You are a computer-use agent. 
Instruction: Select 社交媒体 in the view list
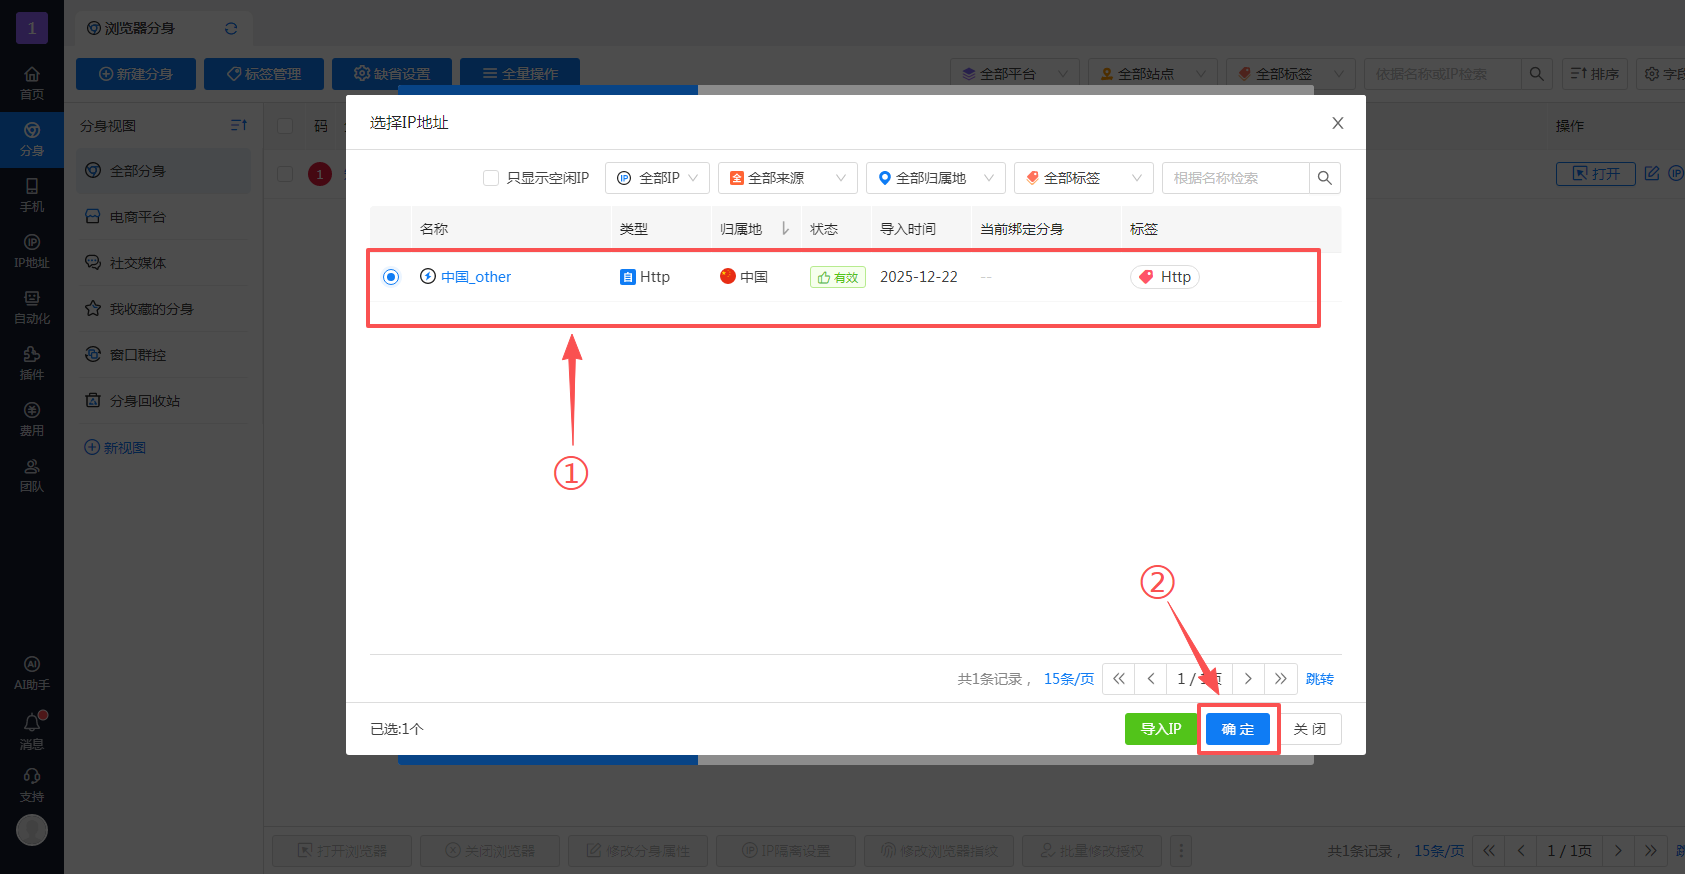point(164,263)
